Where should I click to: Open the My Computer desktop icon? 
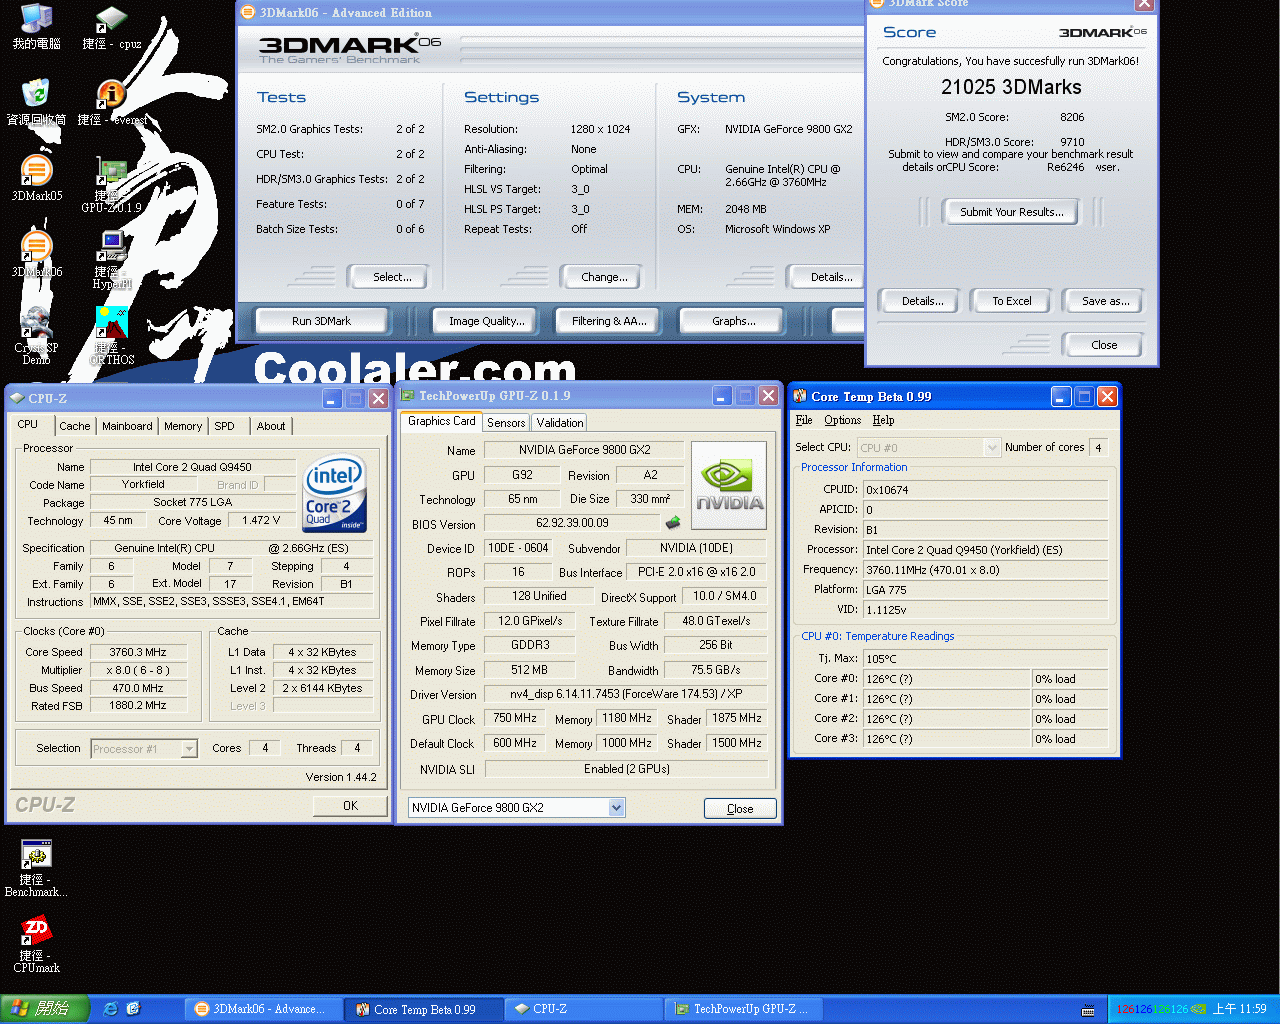pos(36,27)
